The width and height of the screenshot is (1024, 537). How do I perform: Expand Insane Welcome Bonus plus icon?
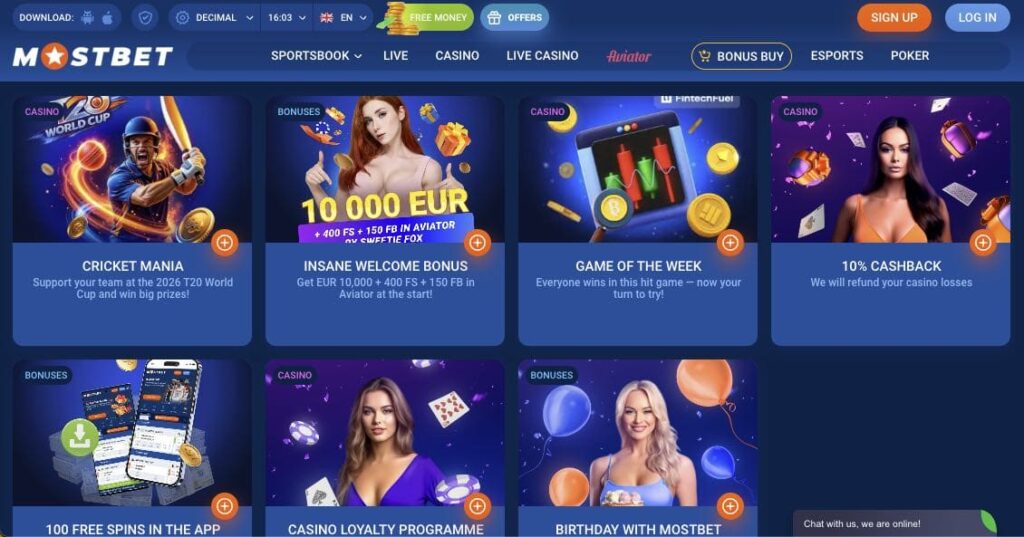[477, 243]
